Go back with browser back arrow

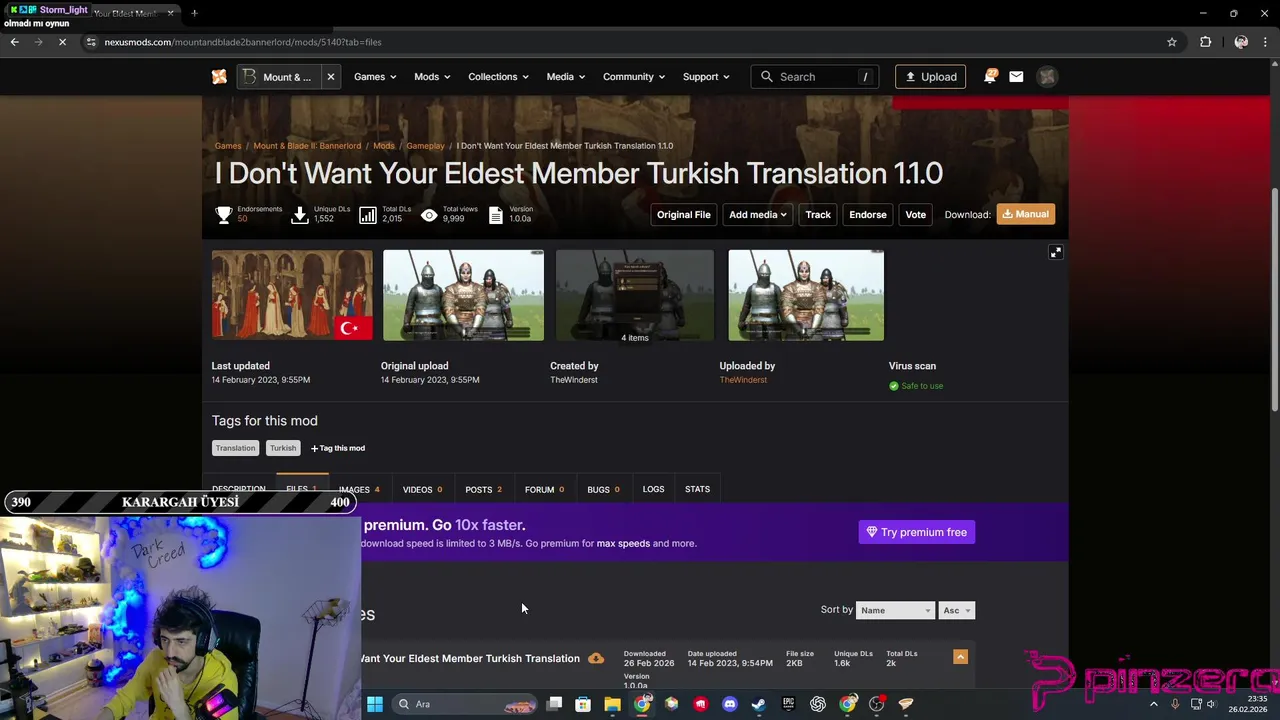pos(14,42)
